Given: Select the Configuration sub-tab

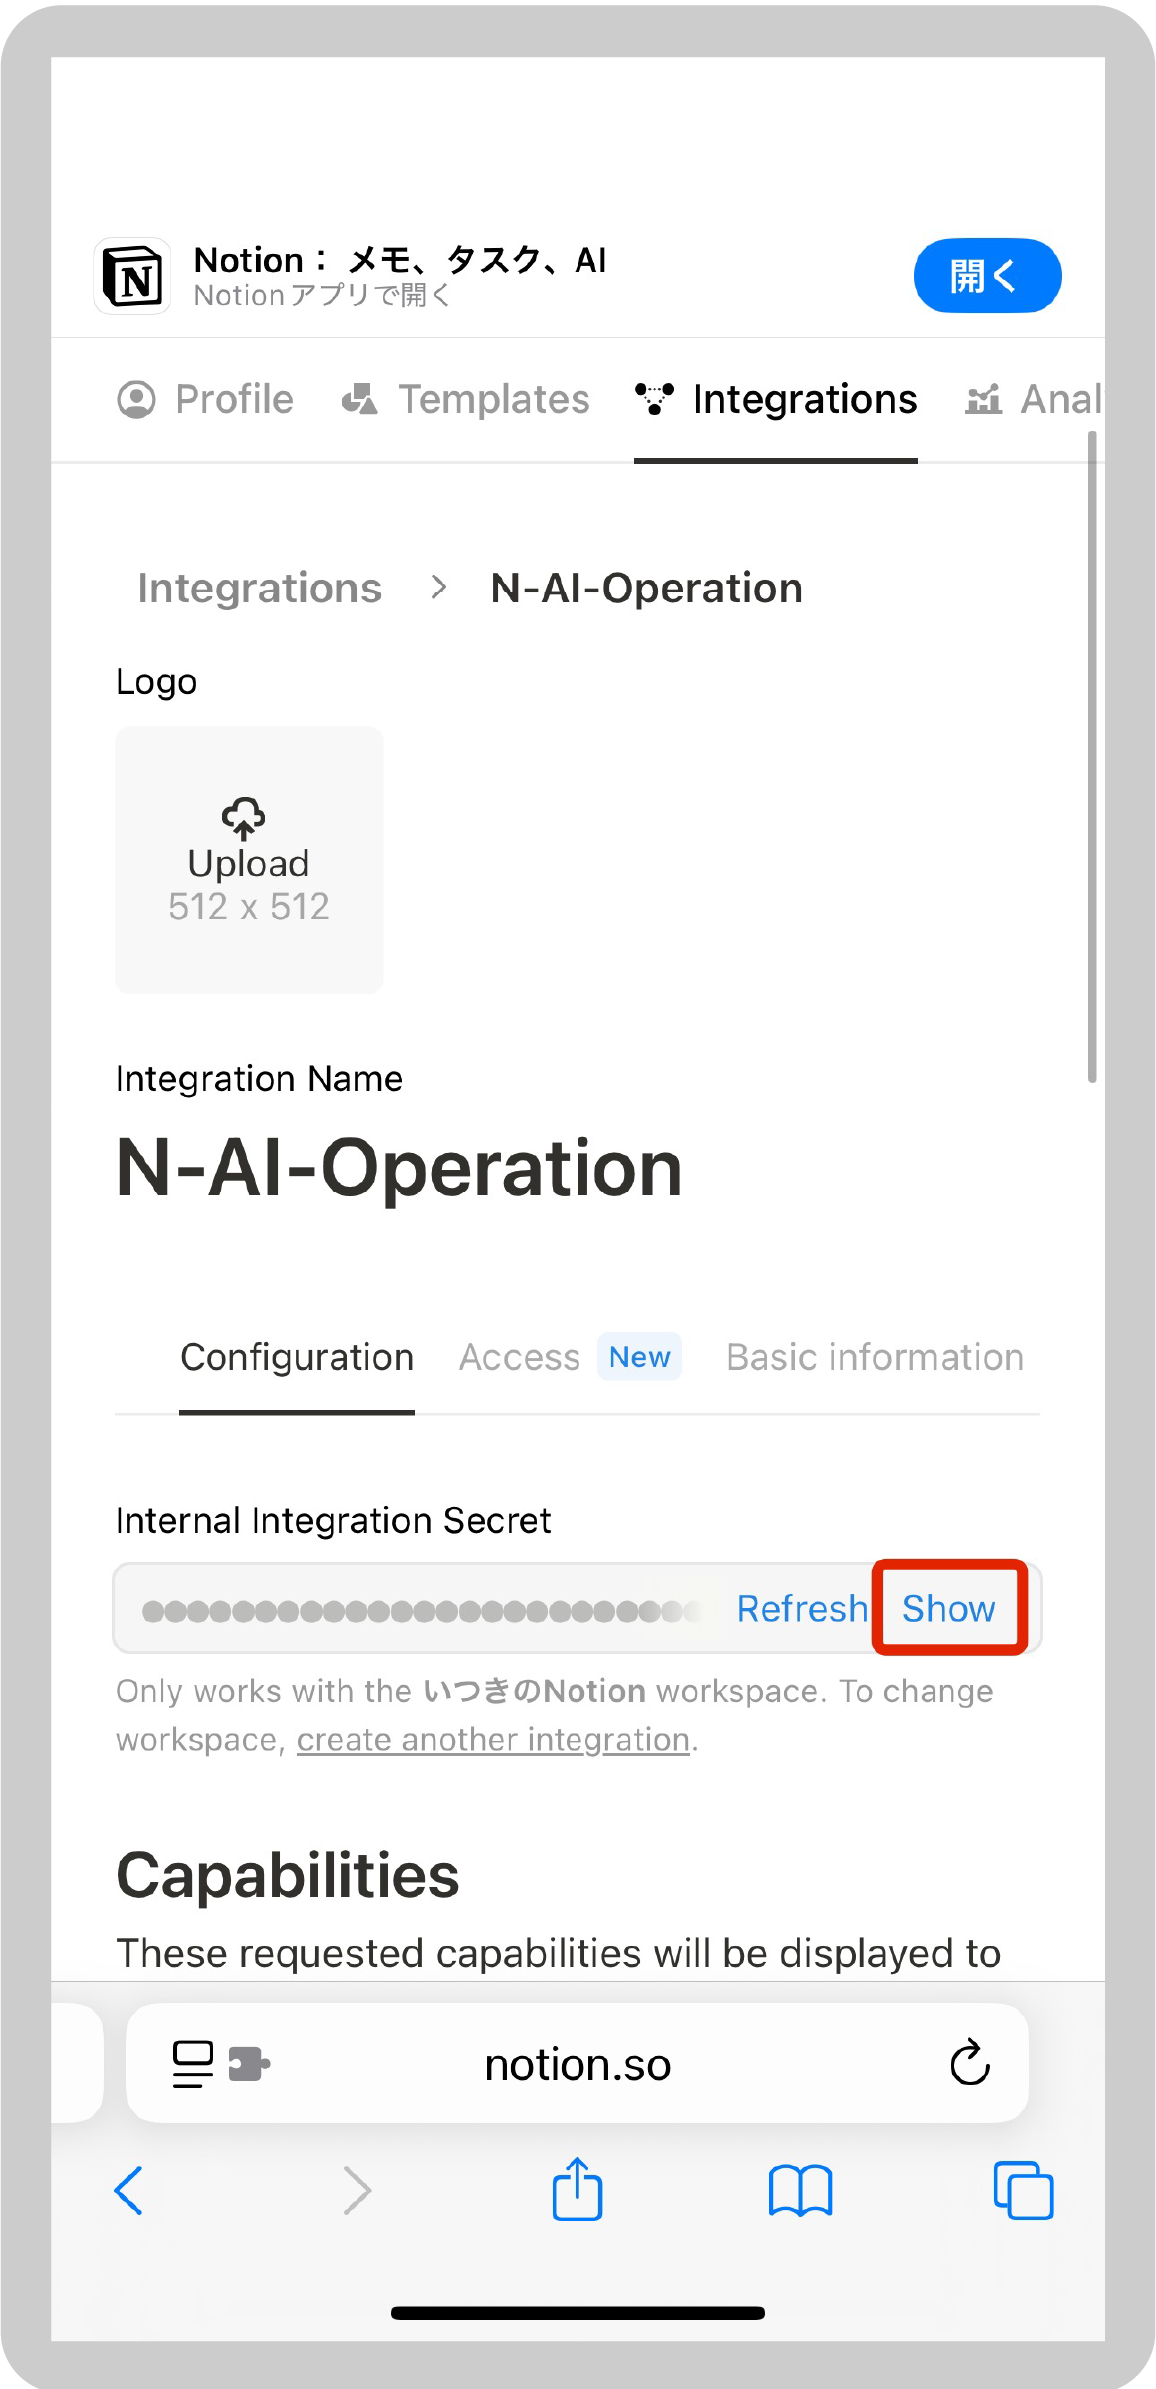Looking at the screenshot, I should pos(297,1357).
